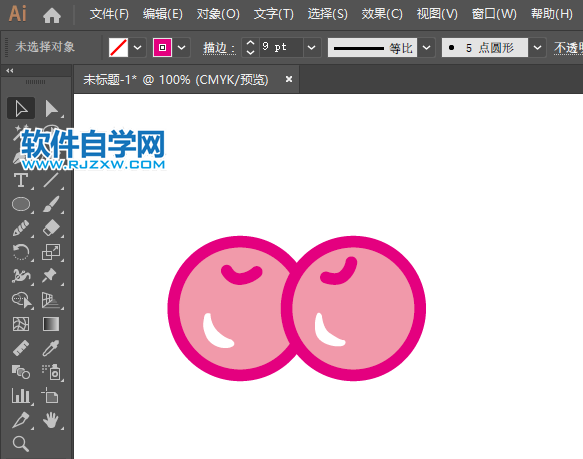Go to the Home screen icon

[52, 15]
